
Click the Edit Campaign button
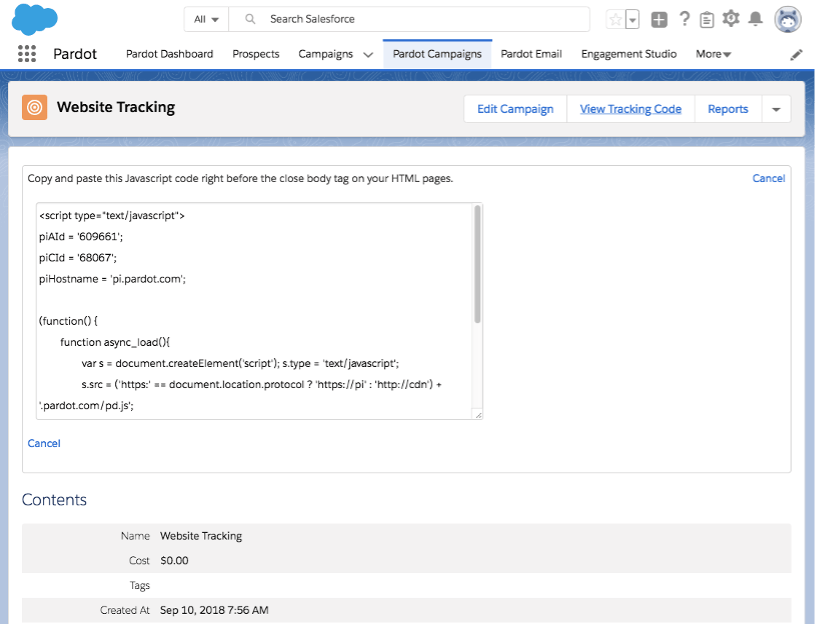[514, 108]
